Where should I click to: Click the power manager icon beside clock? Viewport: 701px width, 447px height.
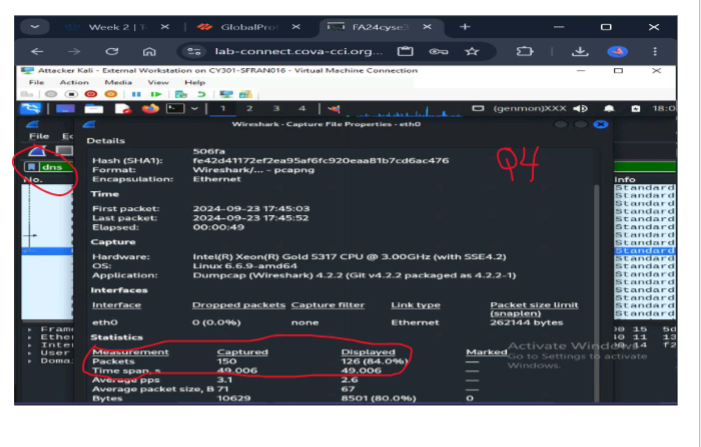635,109
